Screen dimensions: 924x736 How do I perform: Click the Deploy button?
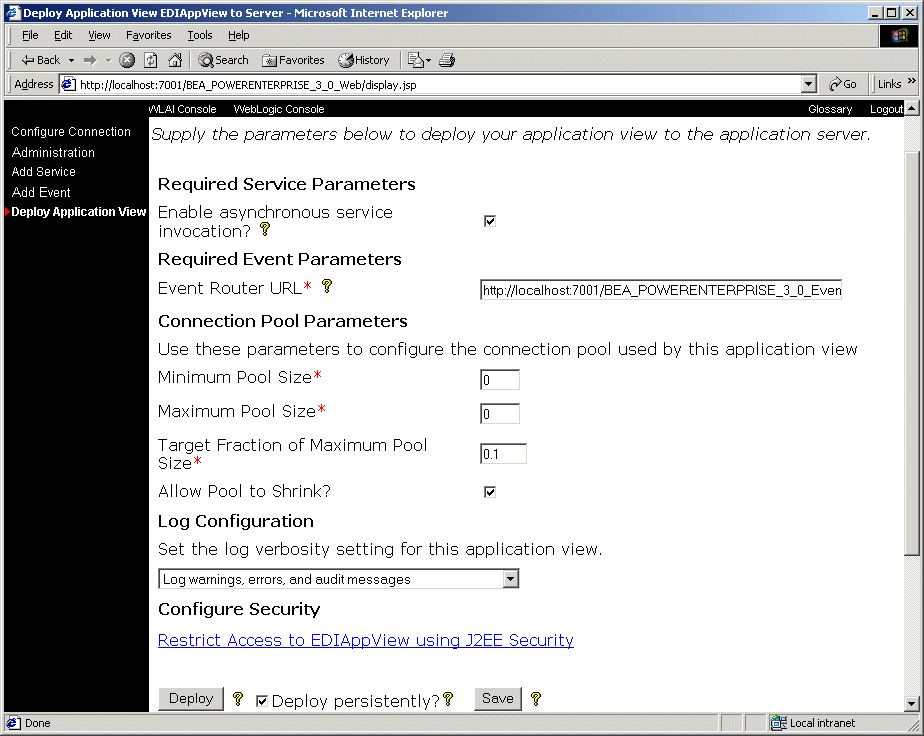pyautogui.click(x=191, y=698)
